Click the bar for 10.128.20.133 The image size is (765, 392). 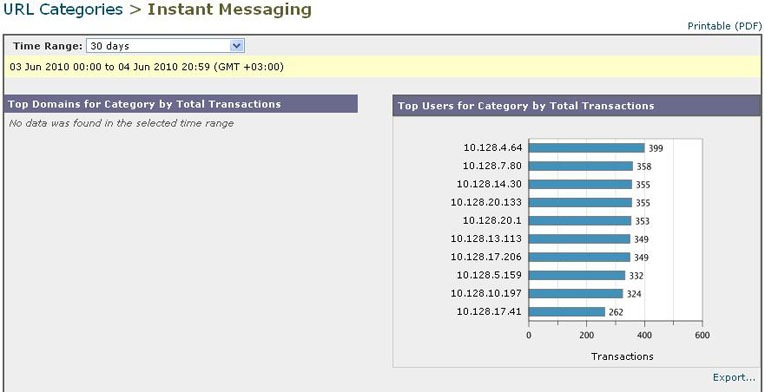tap(580, 202)
